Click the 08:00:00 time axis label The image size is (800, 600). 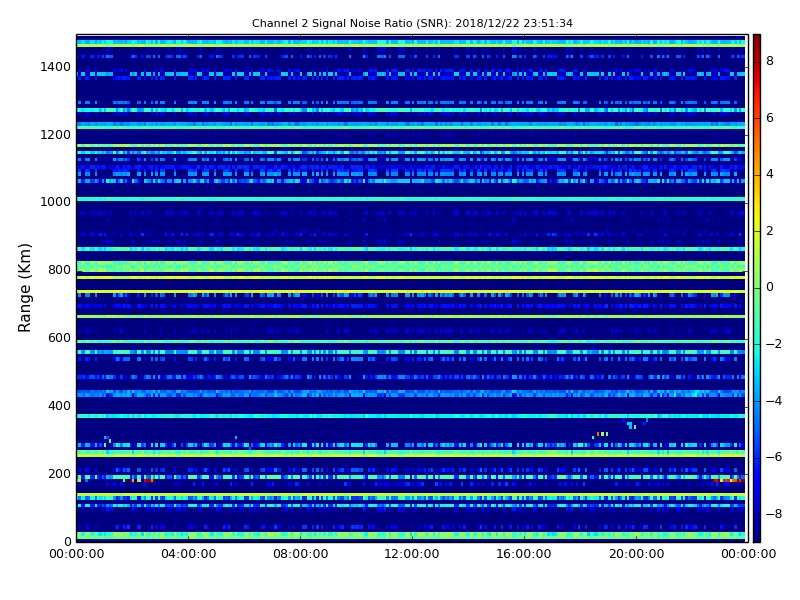tap(301, 554)
